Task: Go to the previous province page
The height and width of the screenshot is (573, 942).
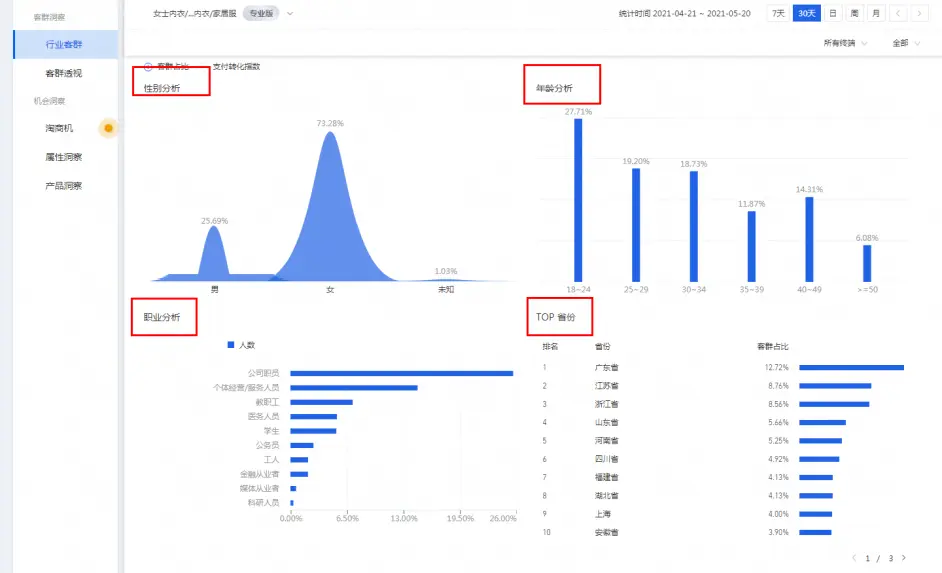Action: (x=854, y=558)
